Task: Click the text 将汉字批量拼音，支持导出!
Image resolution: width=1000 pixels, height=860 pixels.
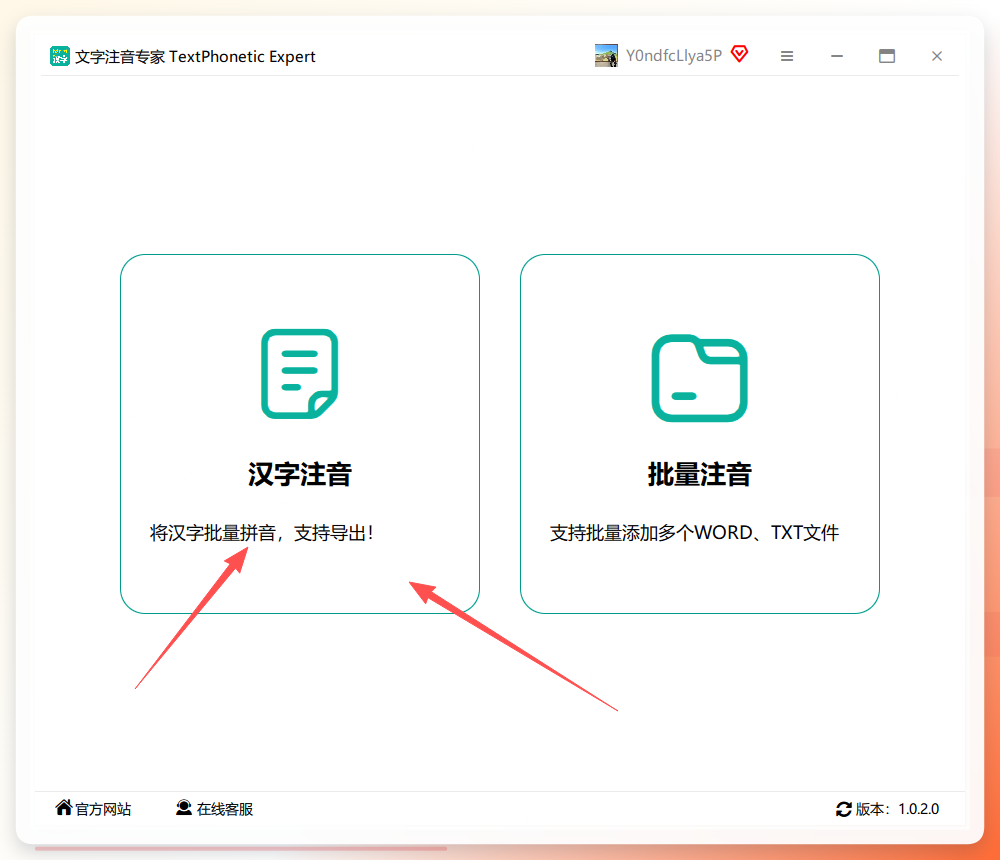Action: (x=261, y=533)
